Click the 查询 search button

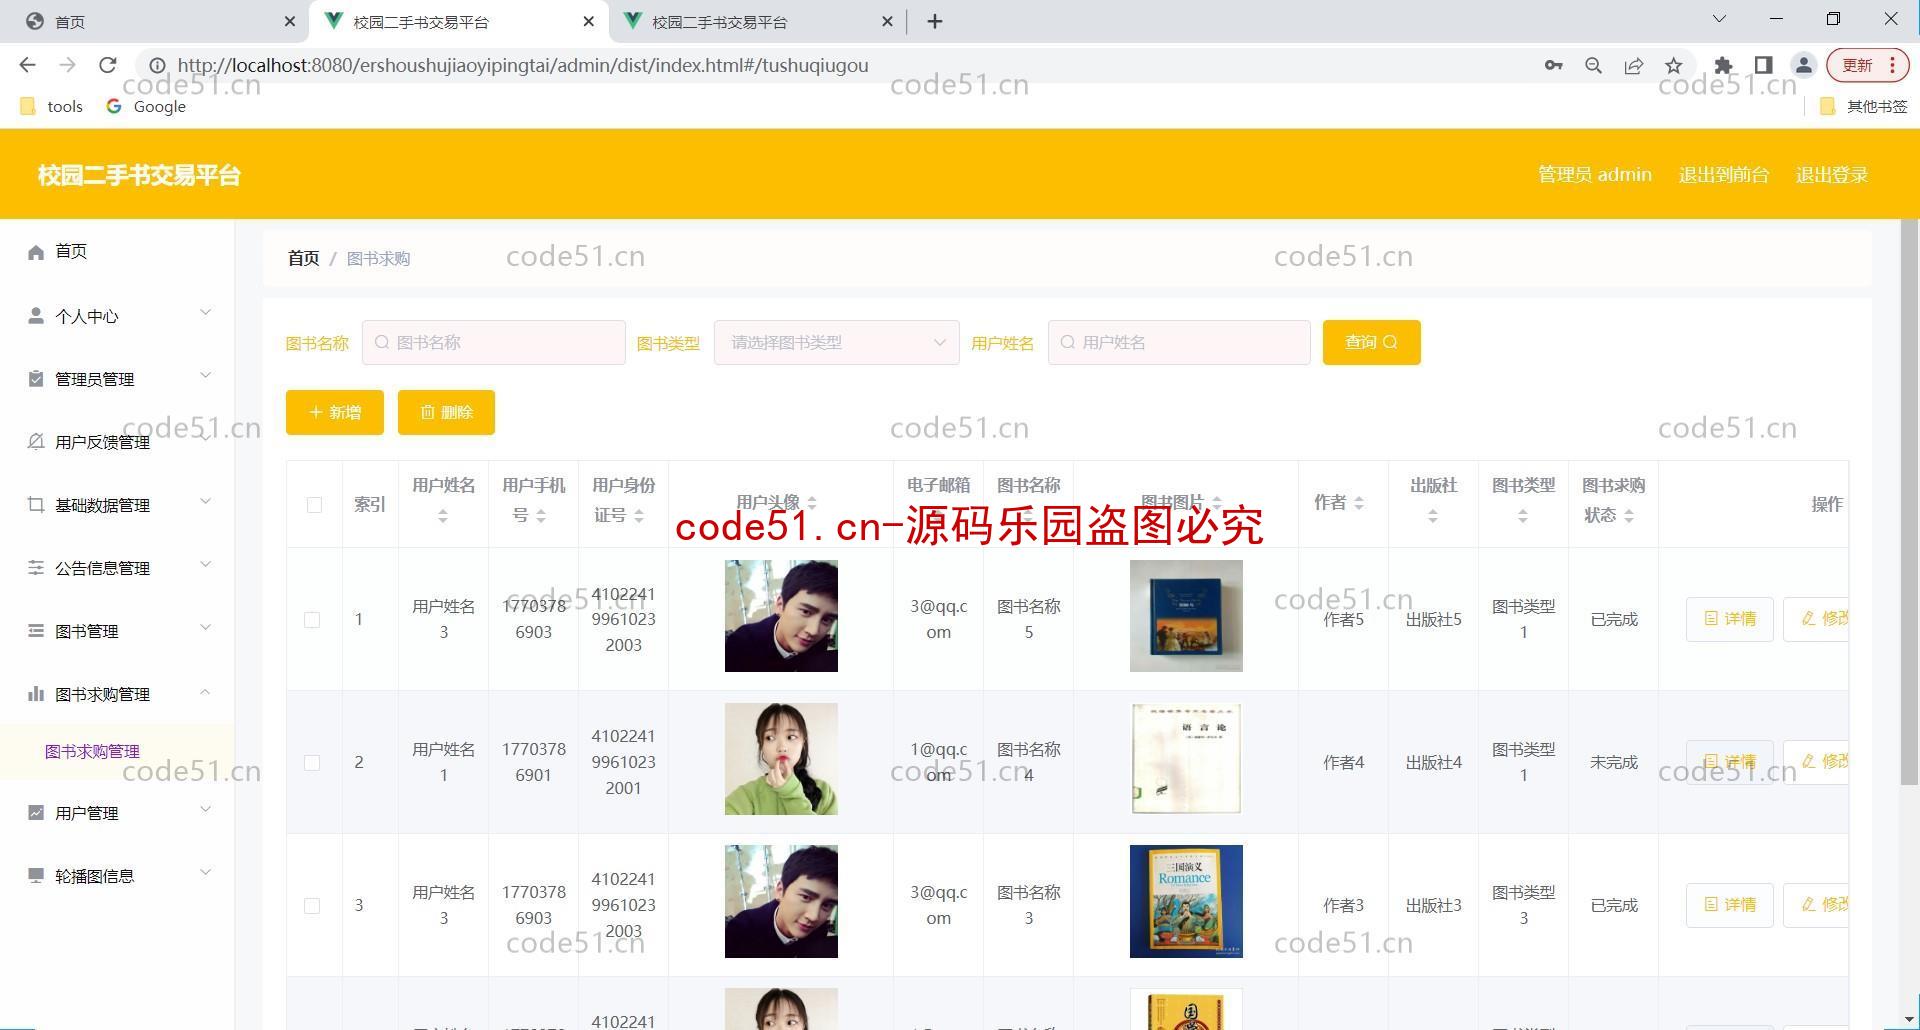click(1371, 343)
